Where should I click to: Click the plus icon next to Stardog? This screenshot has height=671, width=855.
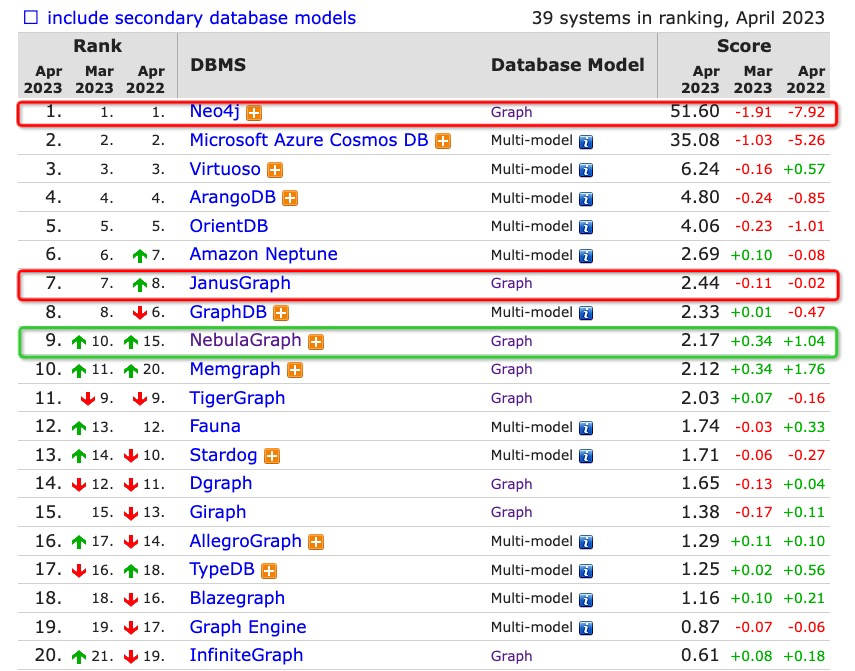[x=272, y=456]
